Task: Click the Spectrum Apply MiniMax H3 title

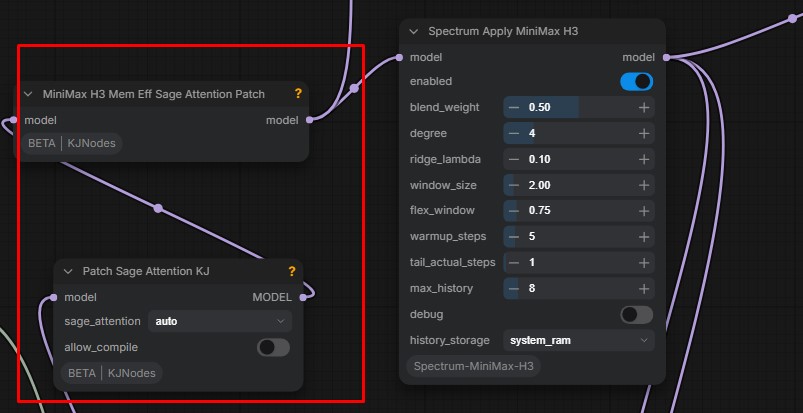Action: 503,31
